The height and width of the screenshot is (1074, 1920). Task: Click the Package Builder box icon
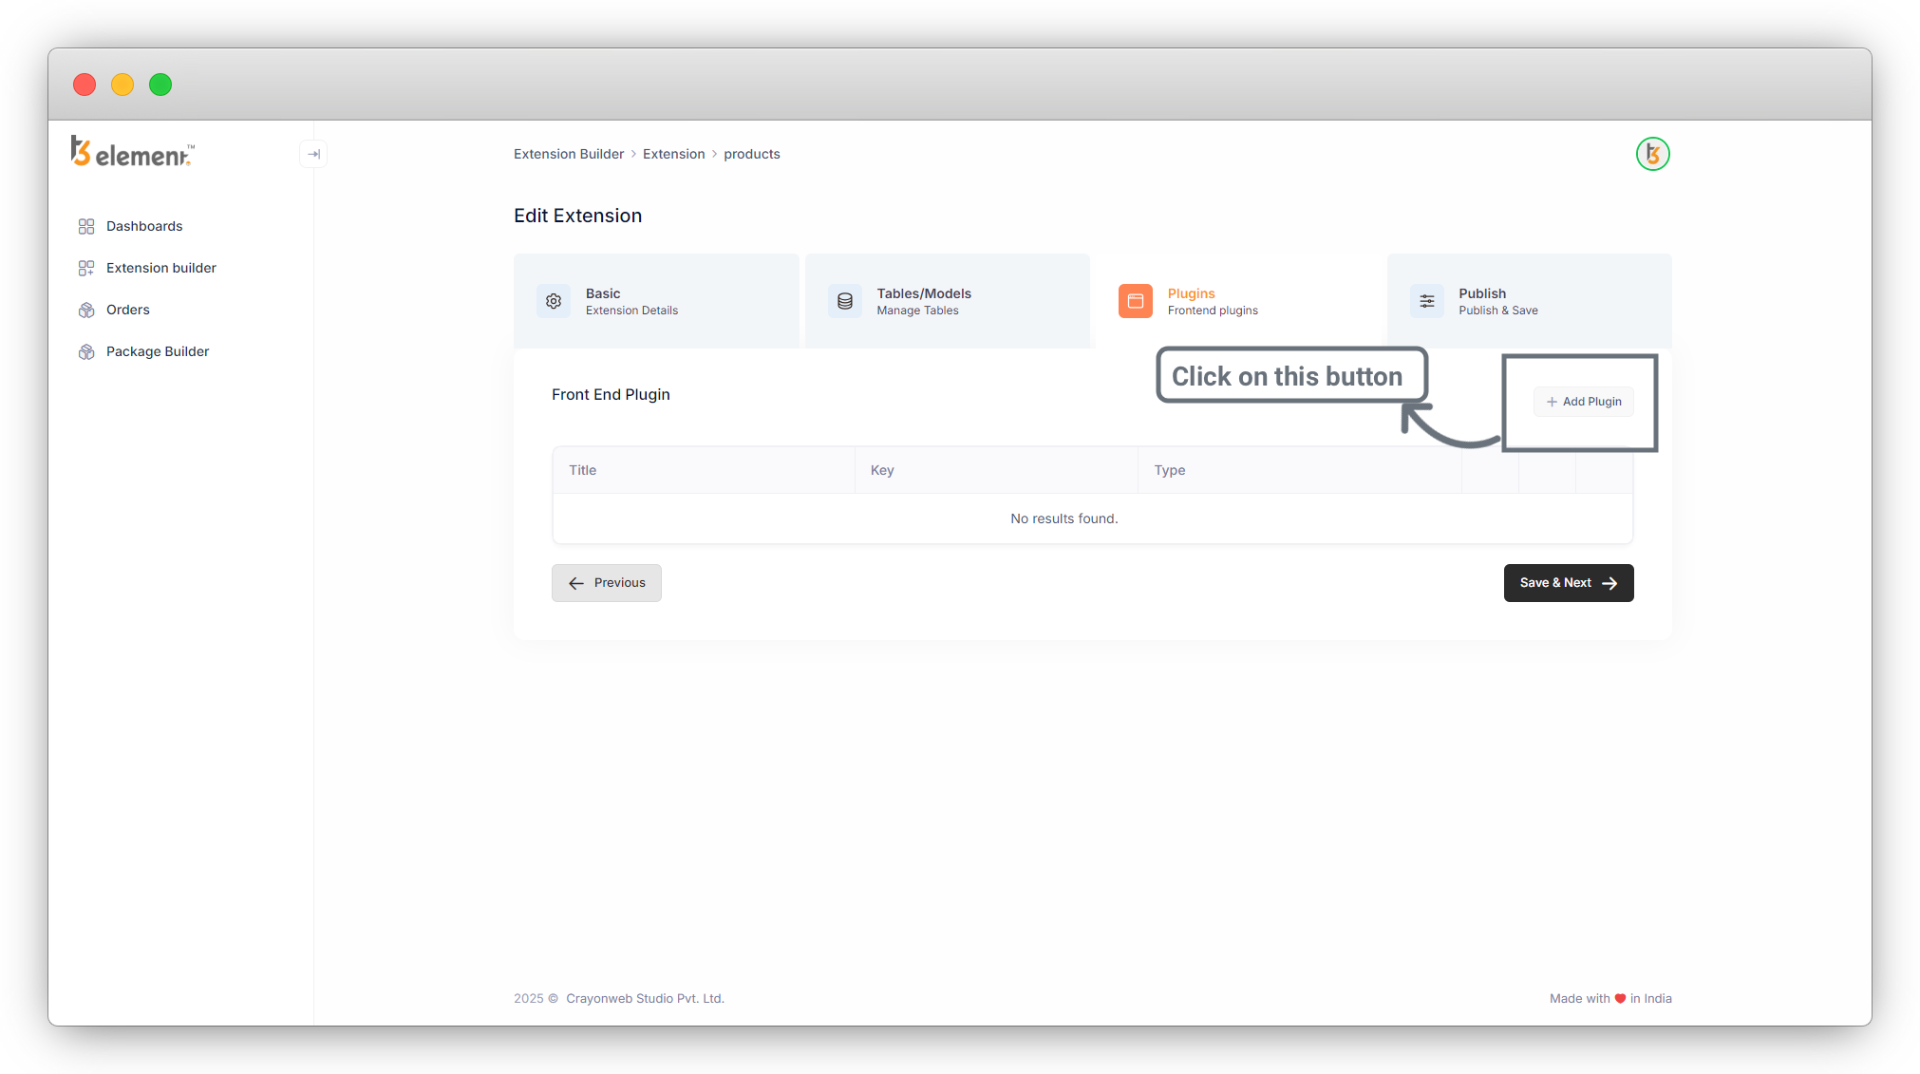click(x=87, y=352)
